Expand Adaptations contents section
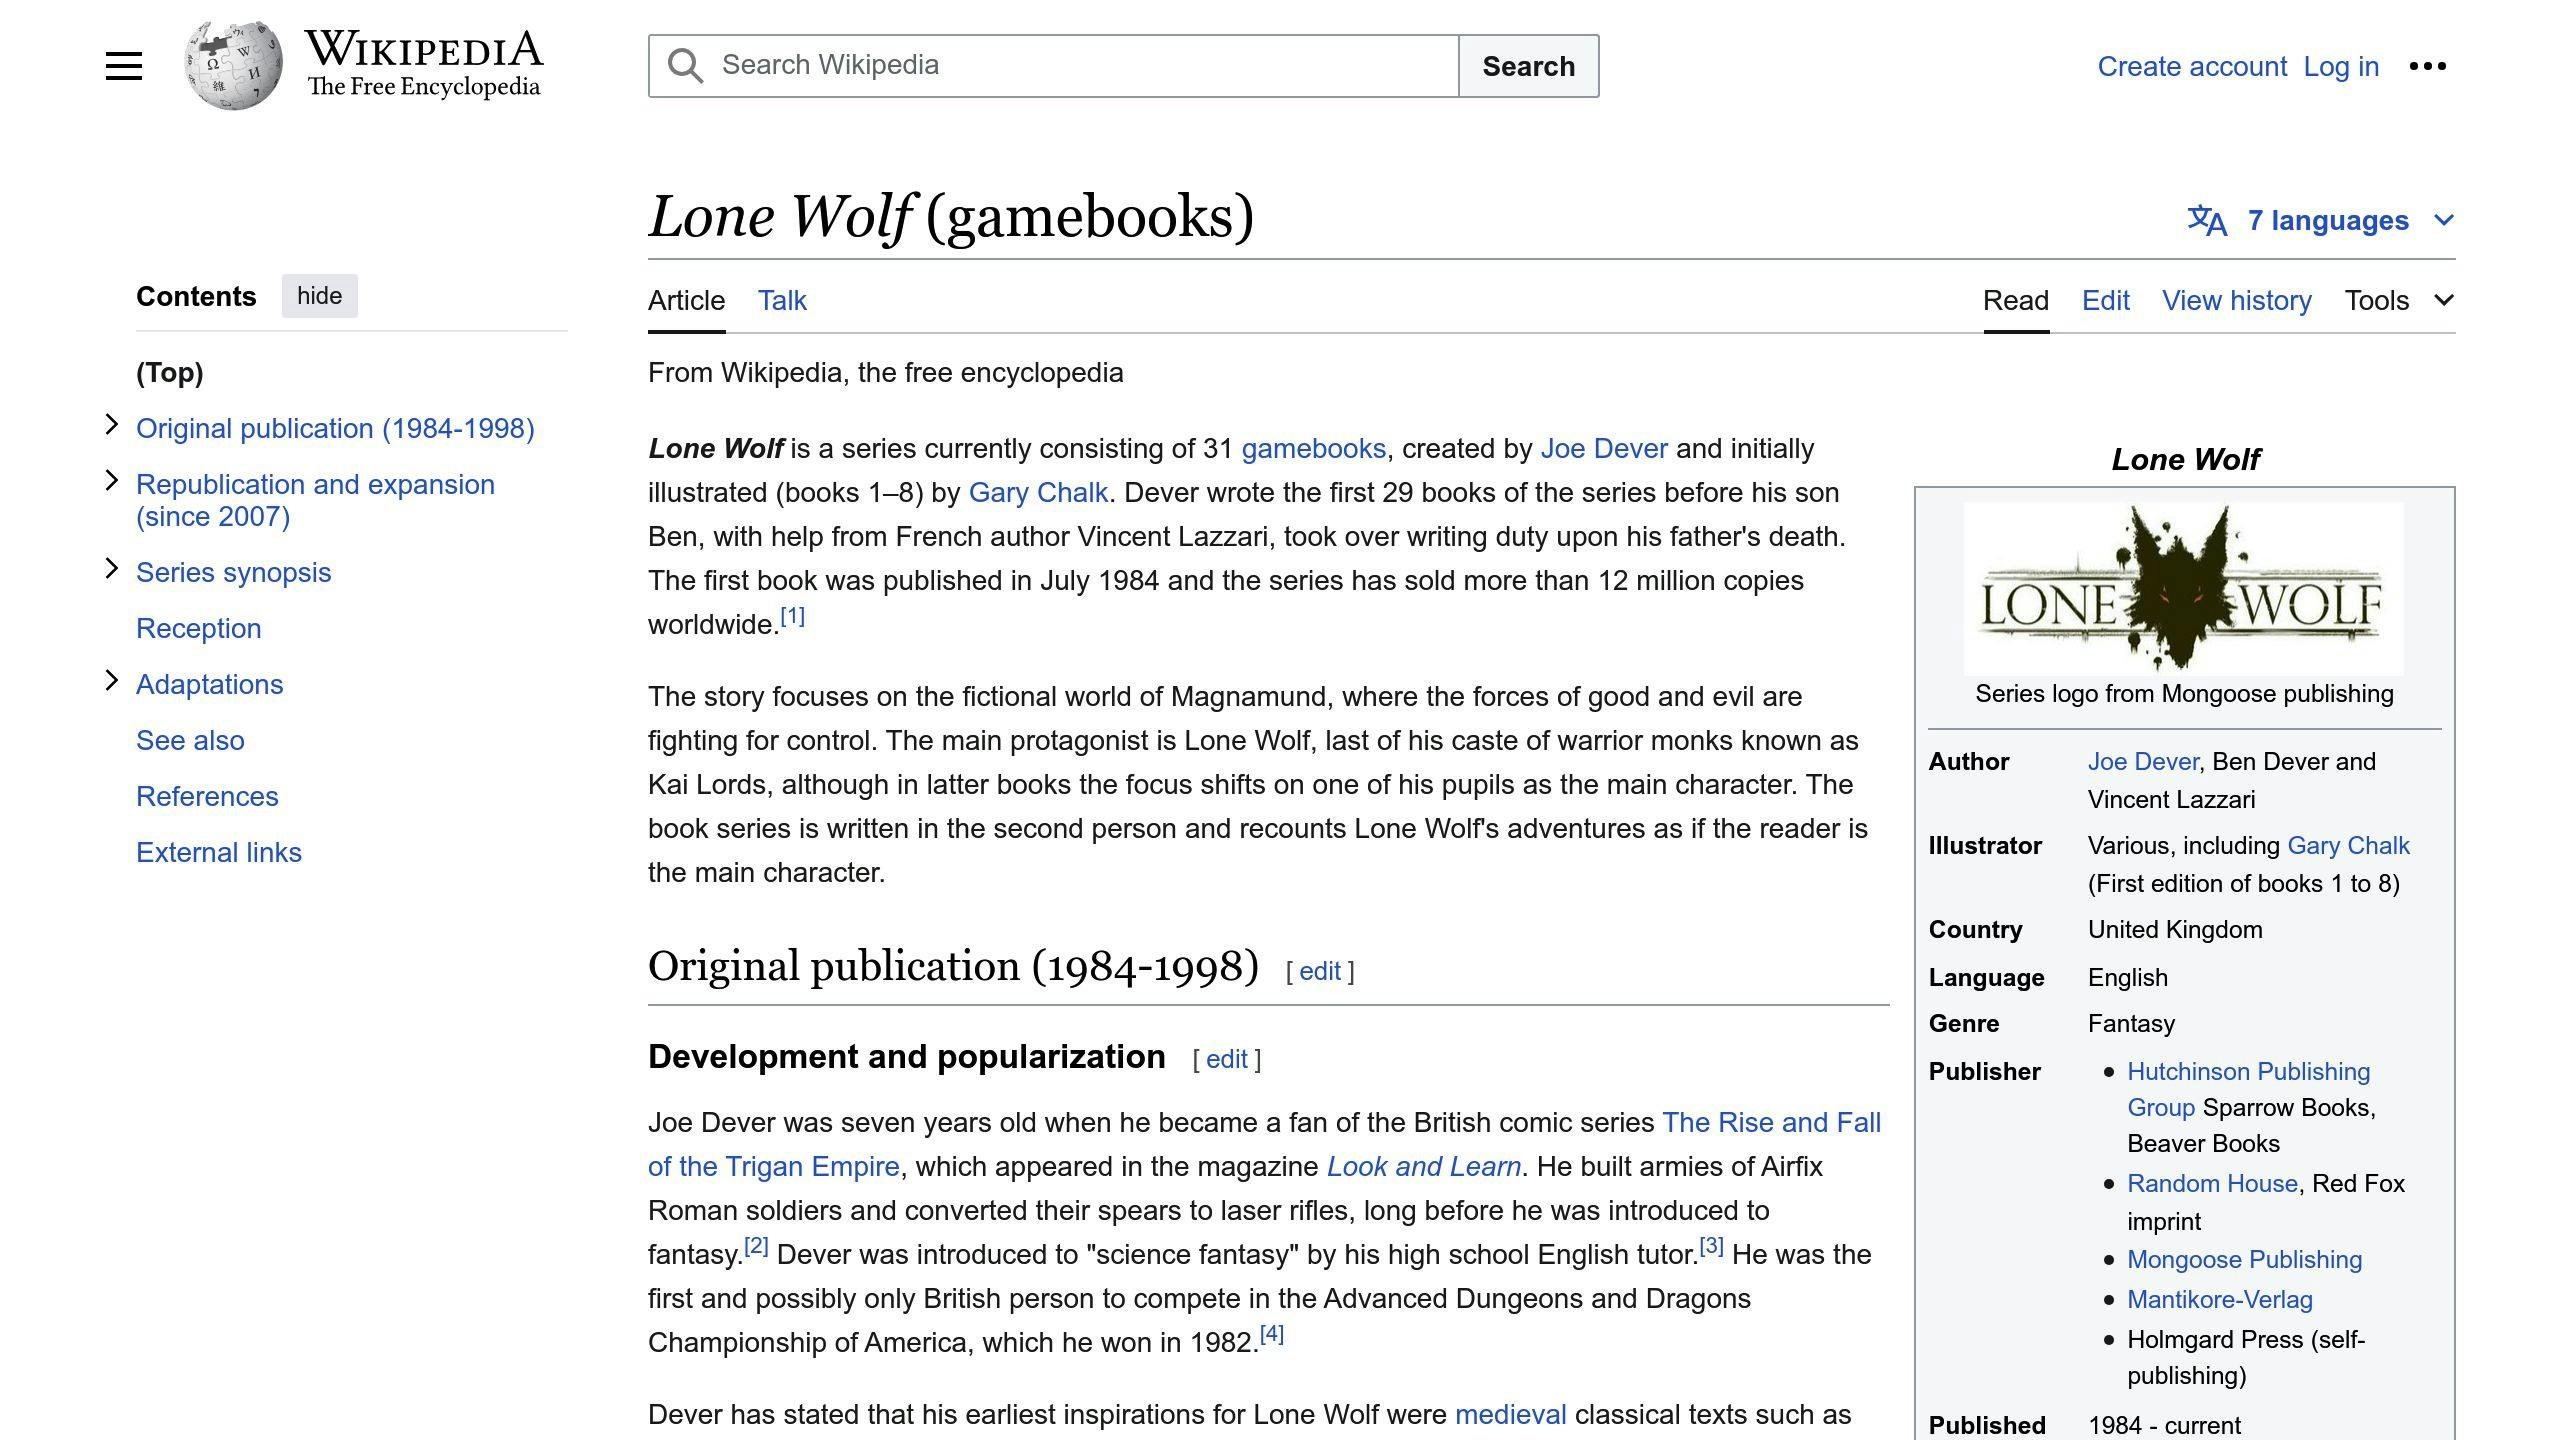This screenshot has width=2560, height=1440. (x=112, y=681)
